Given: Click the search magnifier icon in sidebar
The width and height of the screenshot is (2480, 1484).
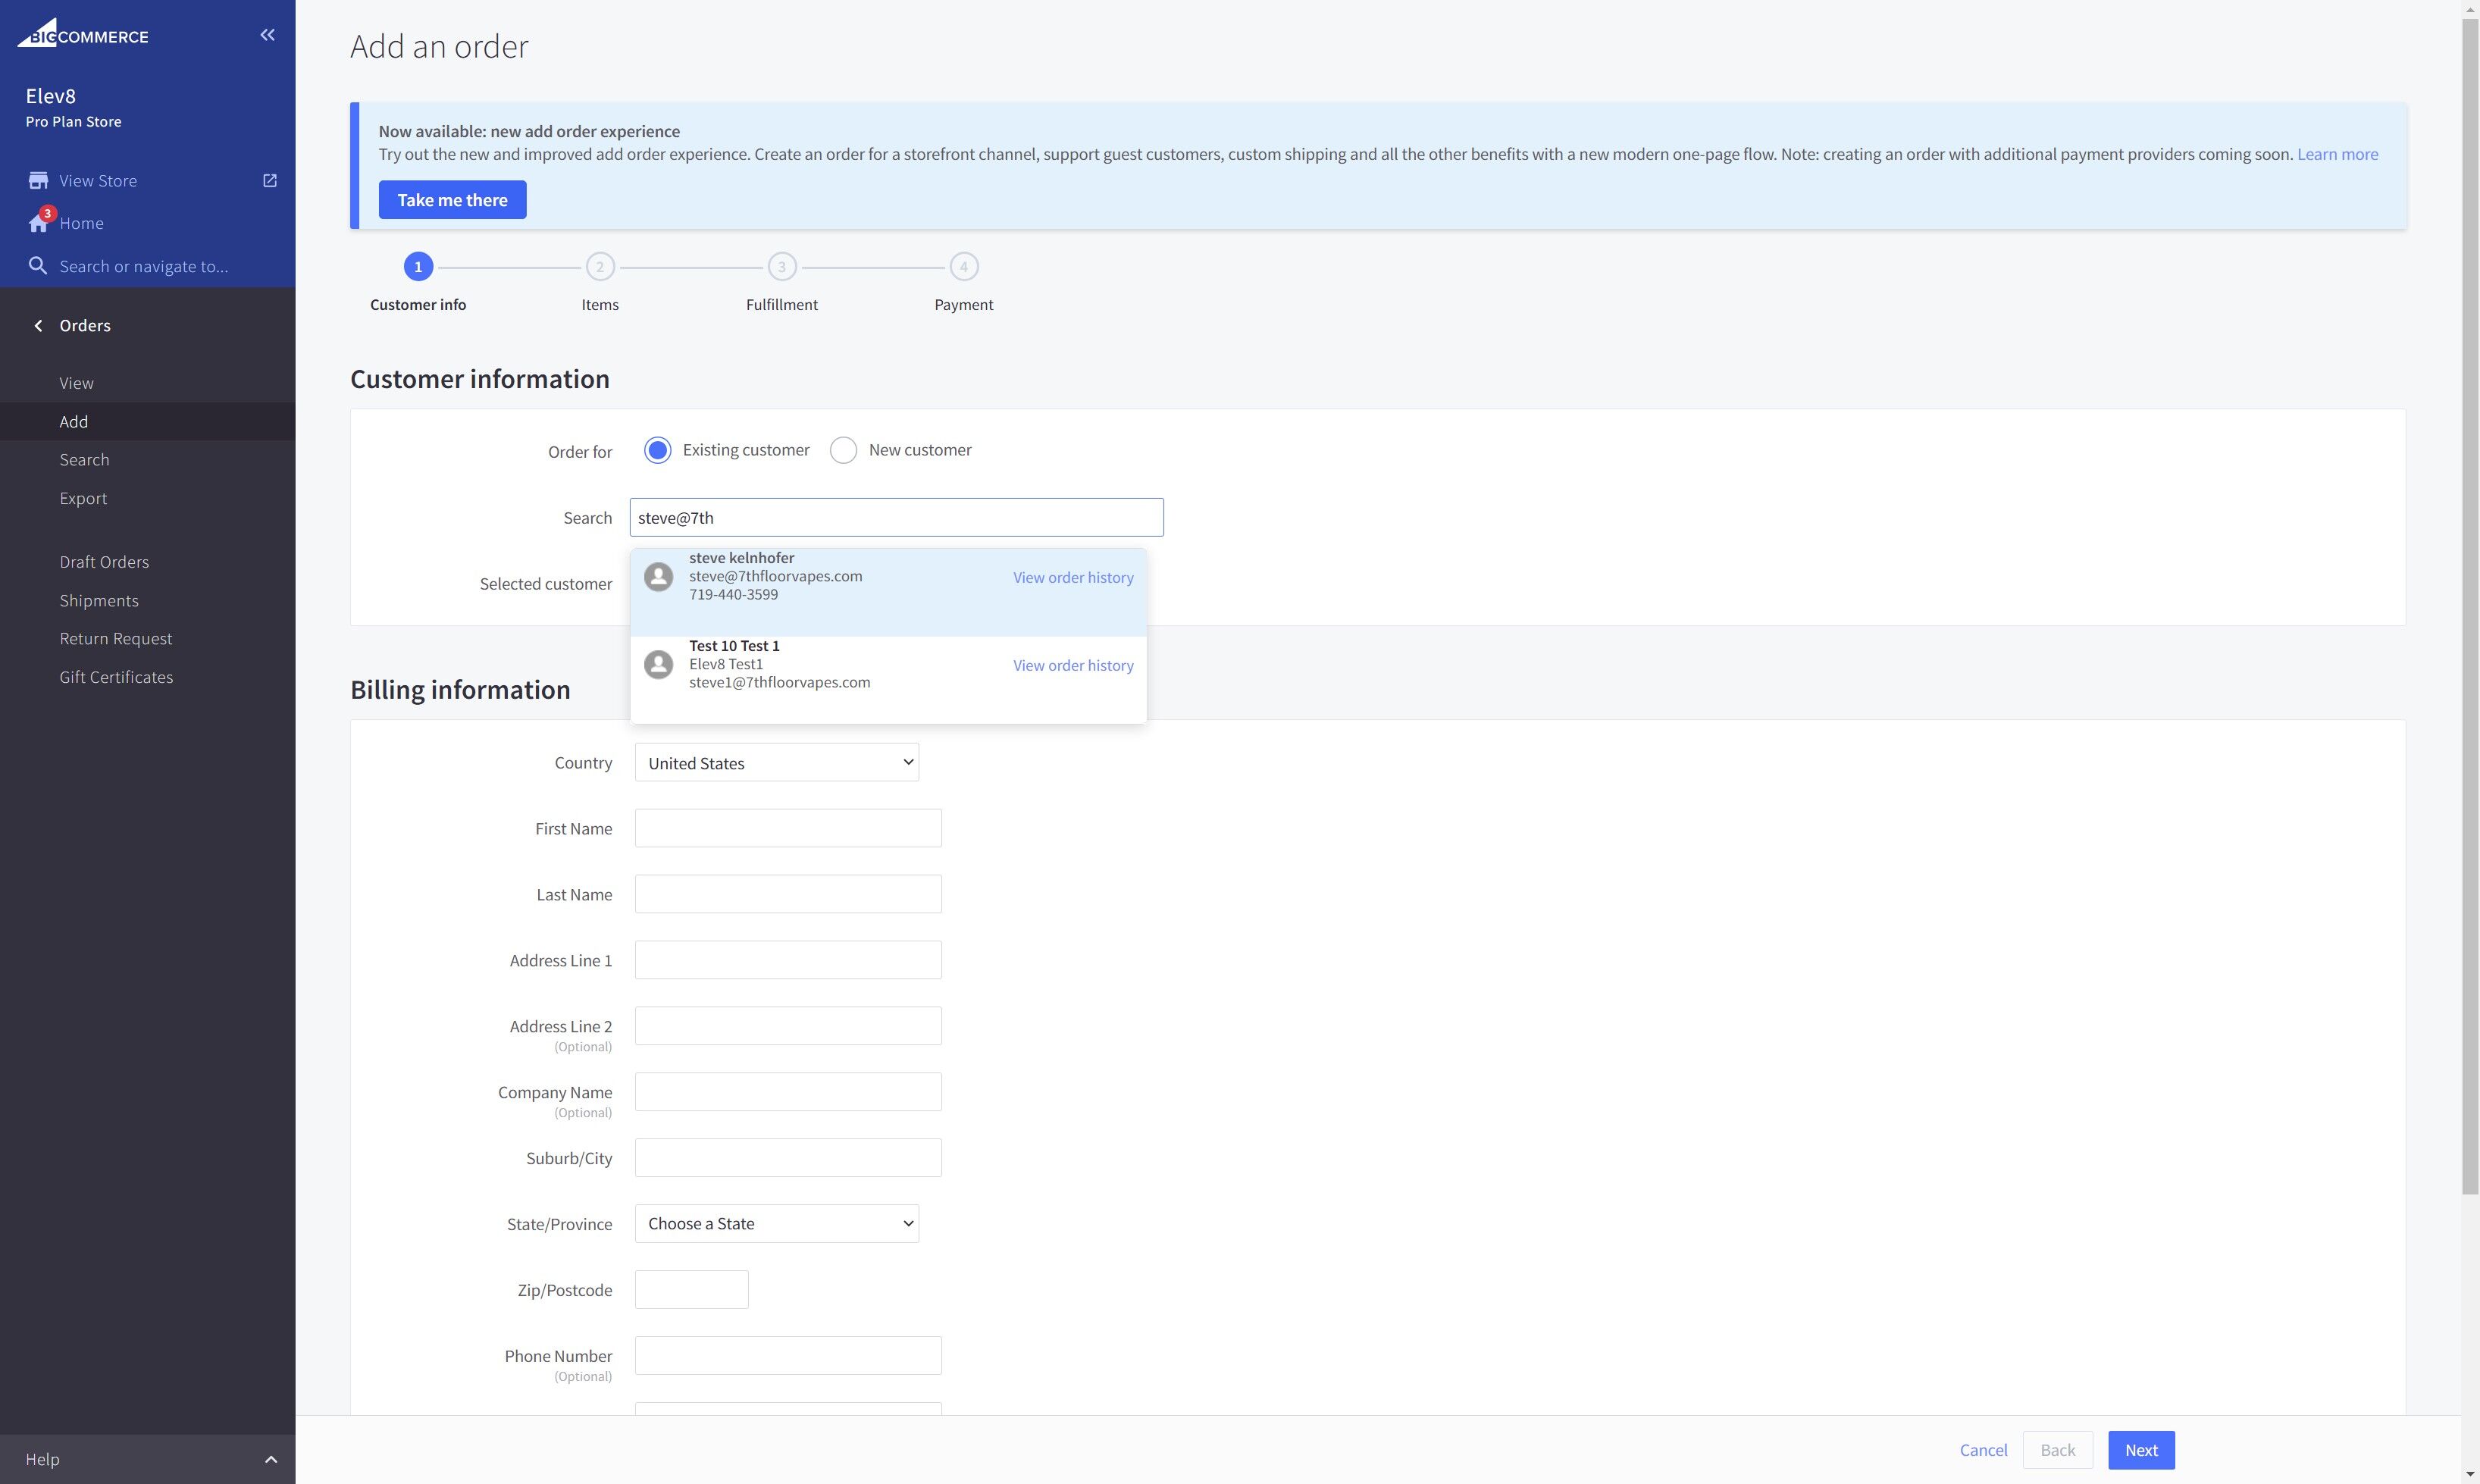Looking at the screenshot, I should click(x=38, y=266).
